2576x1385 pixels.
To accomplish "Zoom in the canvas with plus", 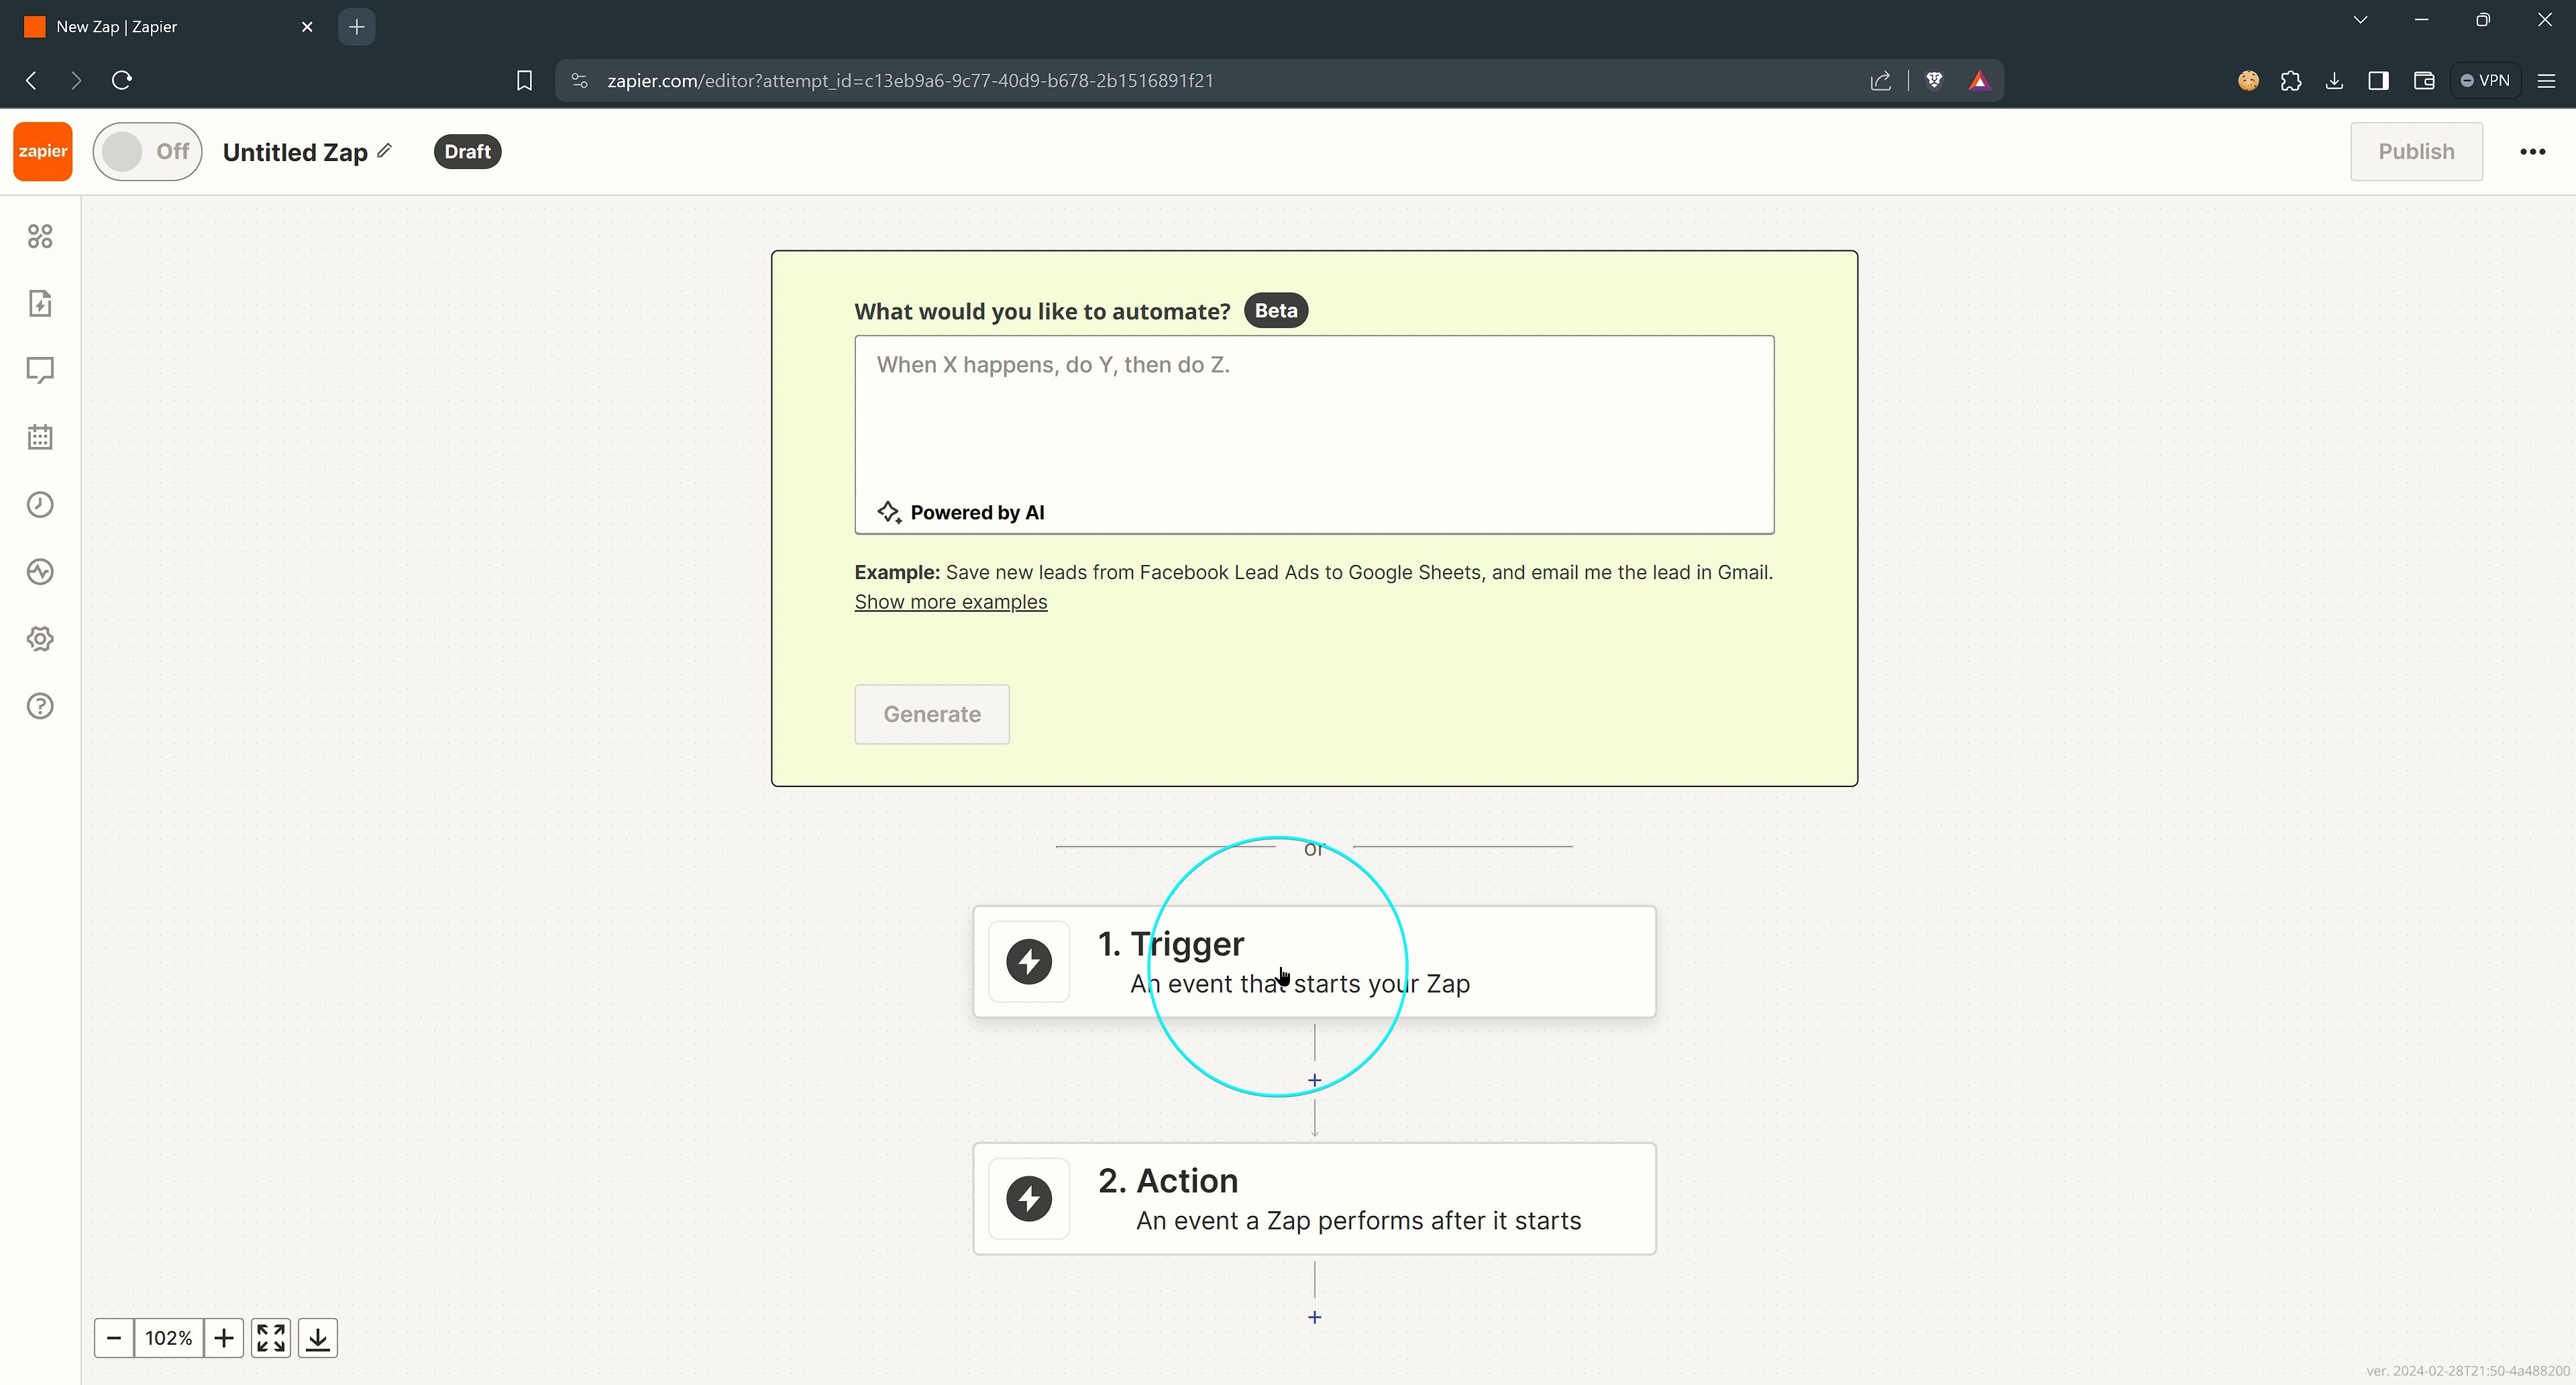I will pyautogui.click(x=224, y=1338).
